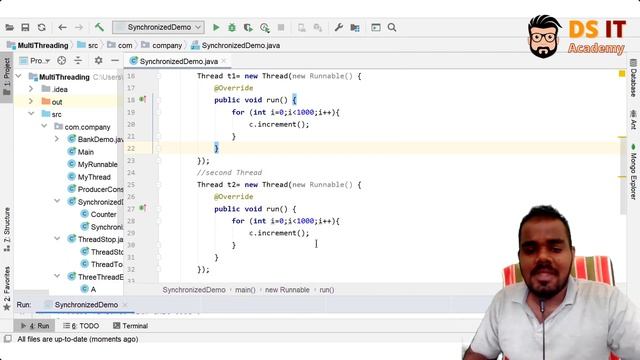Click the yellow inspection indicator in editor

click(622, 74)
